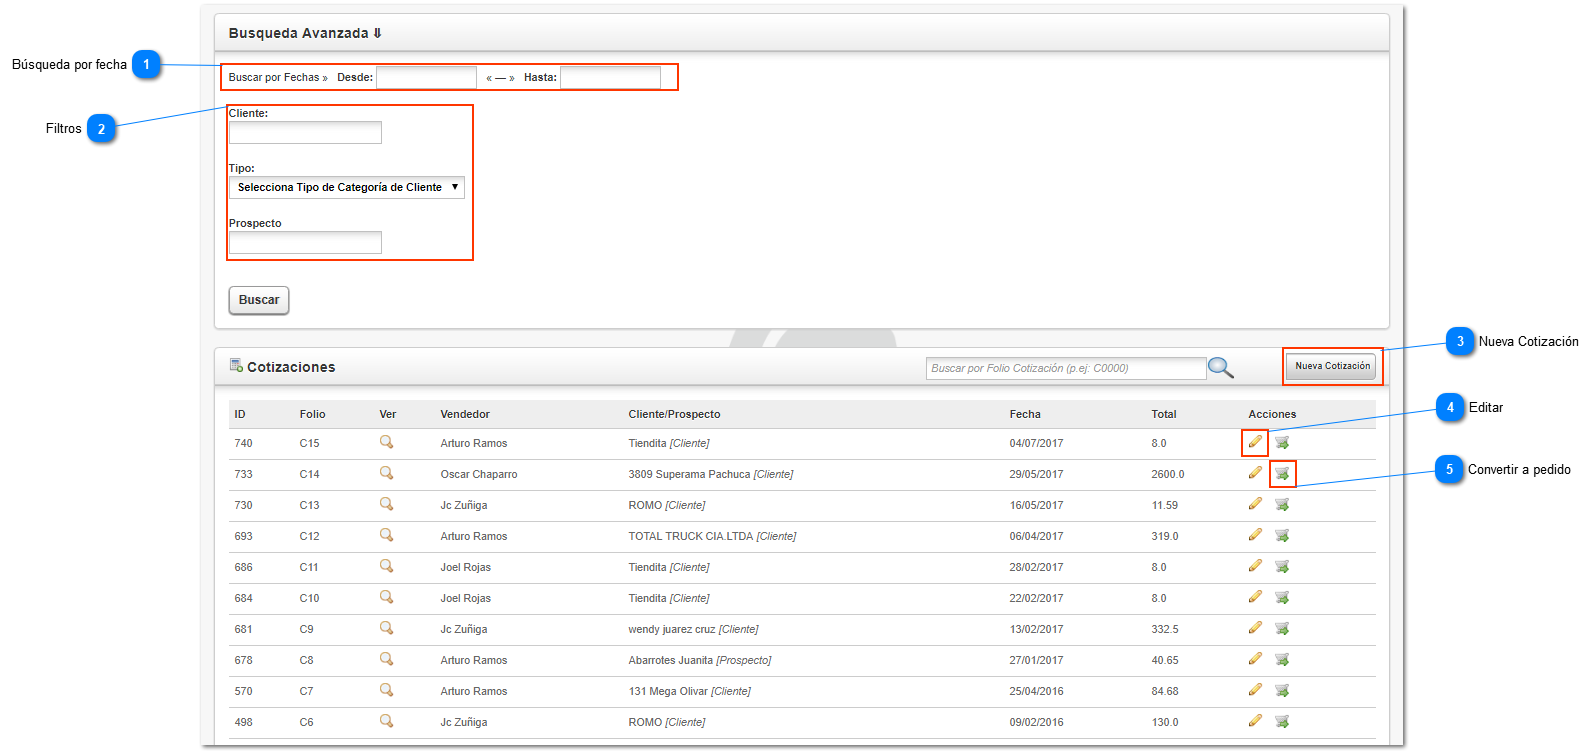Select the TOTAL TRUCK CIA.LTDA client cell
Image resolution: width=1595 pixels, height=754 pixels.
click(712, 536)
